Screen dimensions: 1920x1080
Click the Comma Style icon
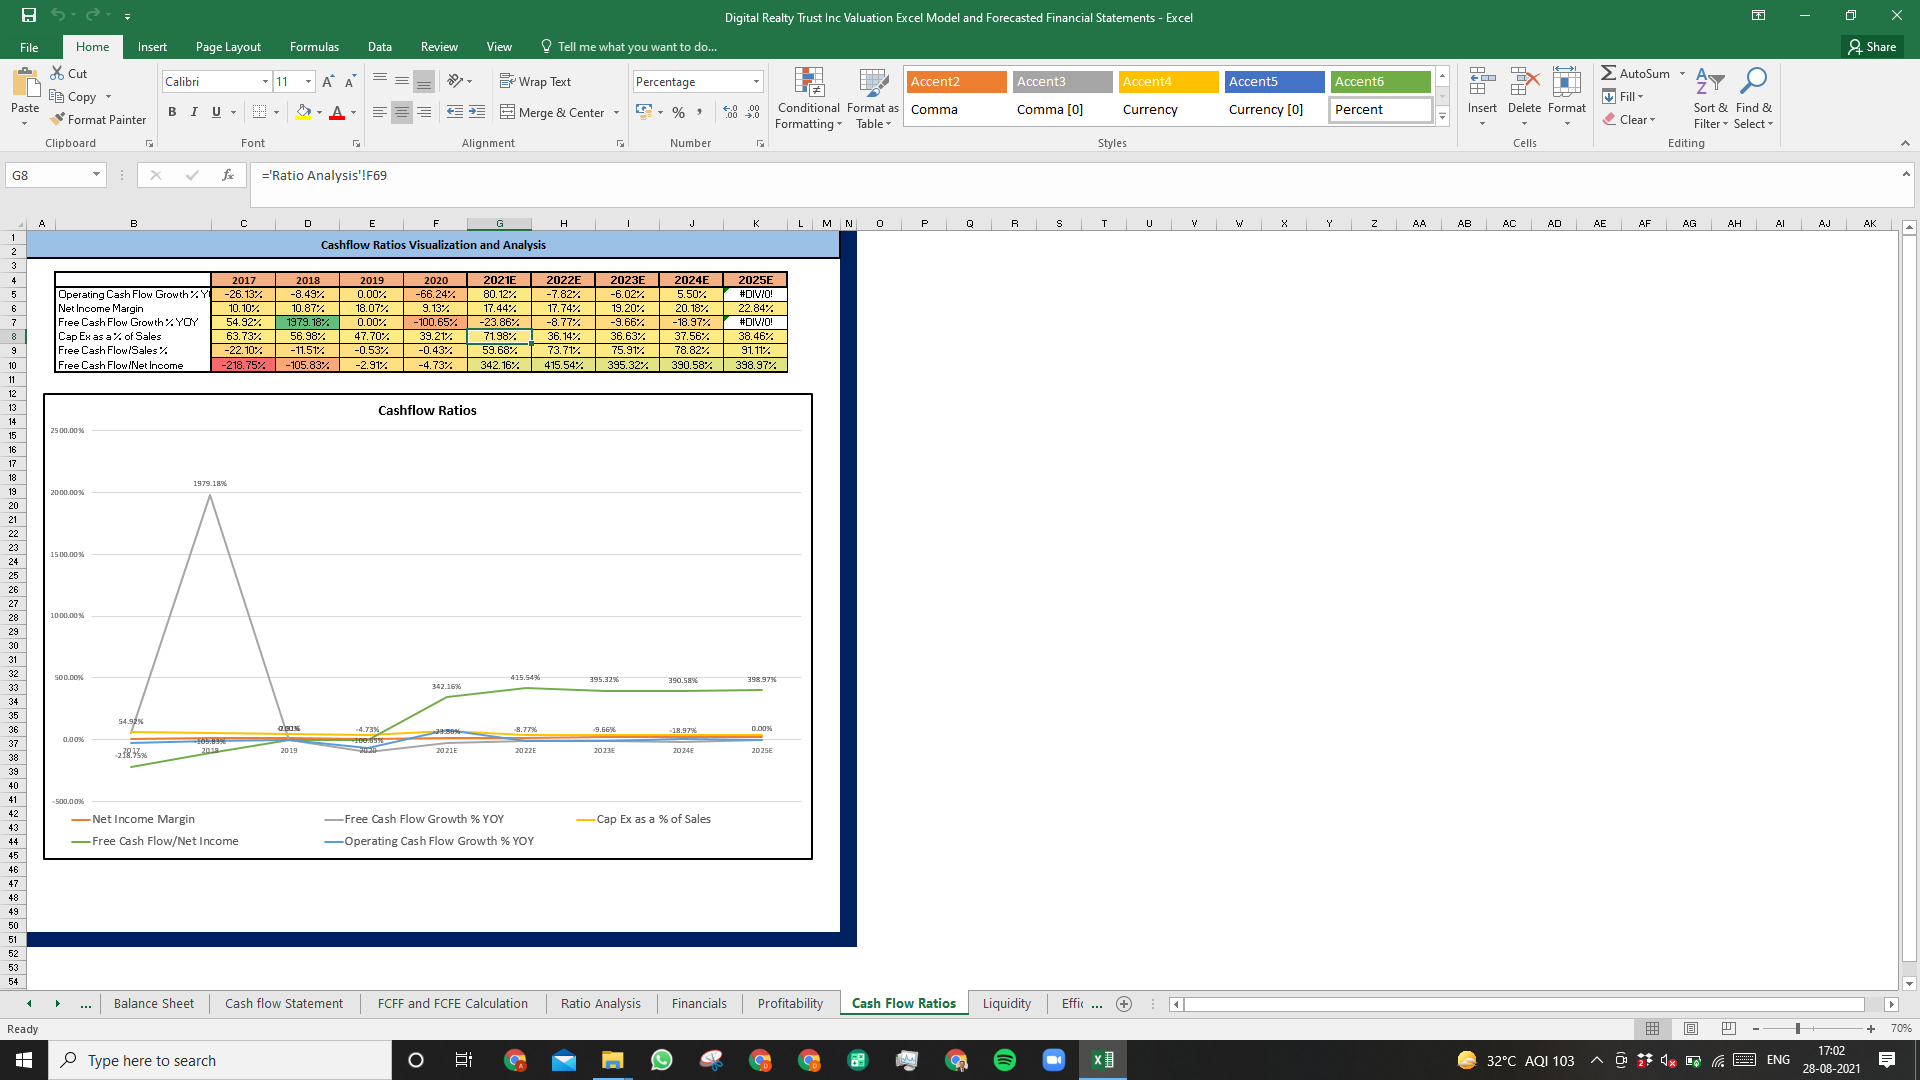pos(700,112)
